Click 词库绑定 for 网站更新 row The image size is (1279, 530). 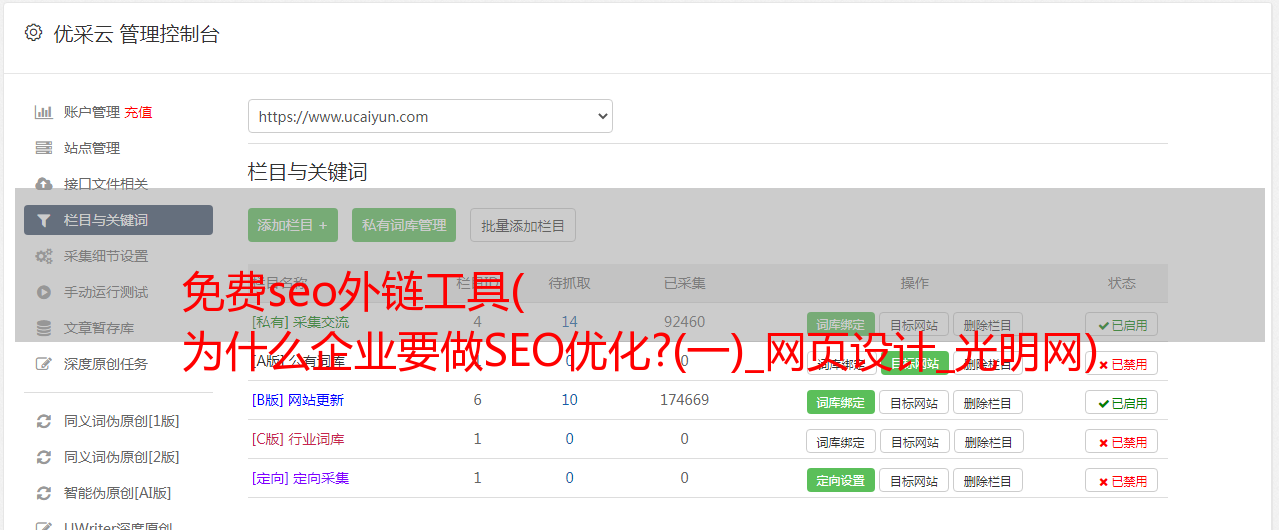(841, 403)
